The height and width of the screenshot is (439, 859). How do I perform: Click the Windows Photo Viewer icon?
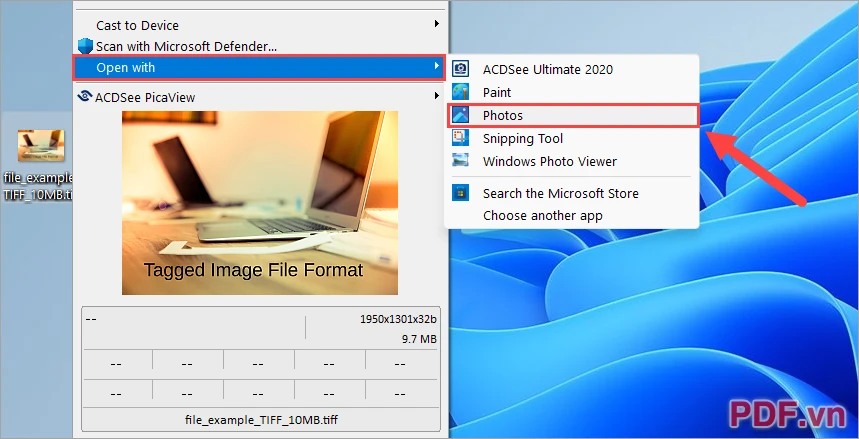460,161
